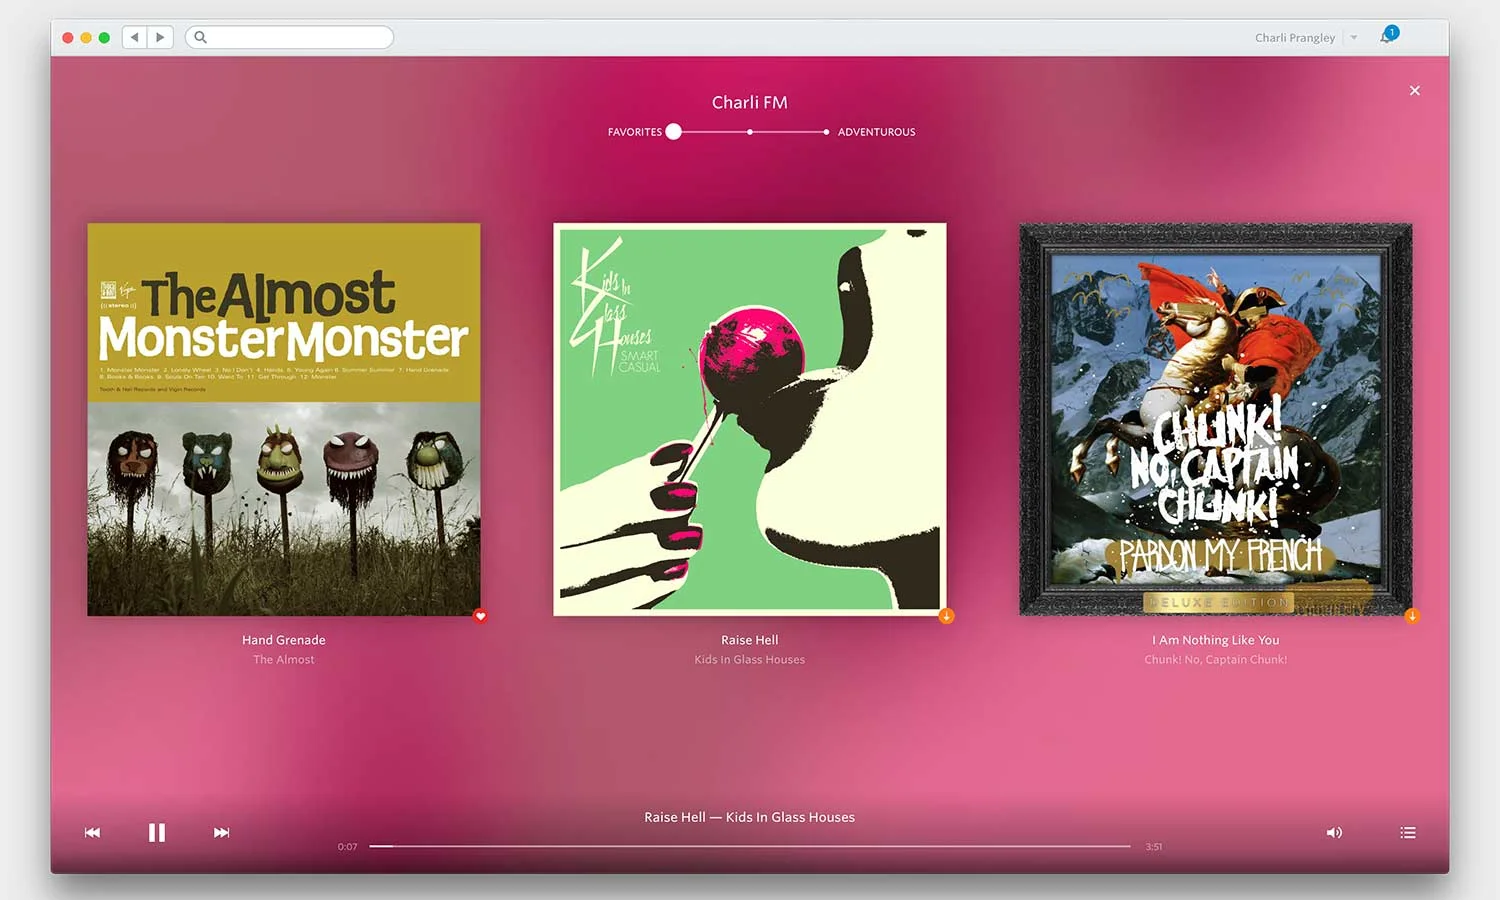Open the play queue list icon
The width and height of the screenshot is (1500, 900).
(x=1408, y=832)
